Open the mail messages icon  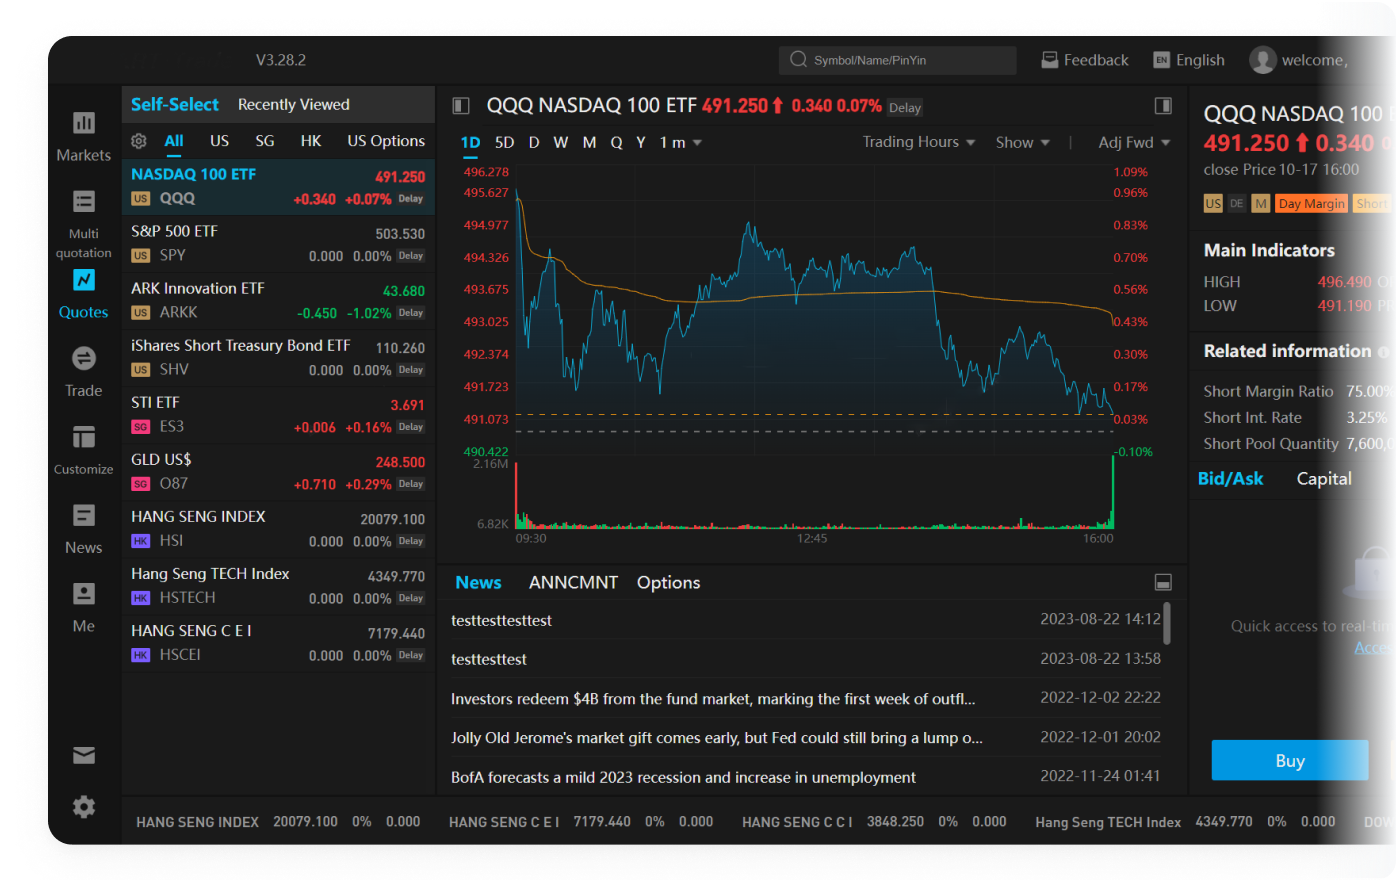(84, 755)
